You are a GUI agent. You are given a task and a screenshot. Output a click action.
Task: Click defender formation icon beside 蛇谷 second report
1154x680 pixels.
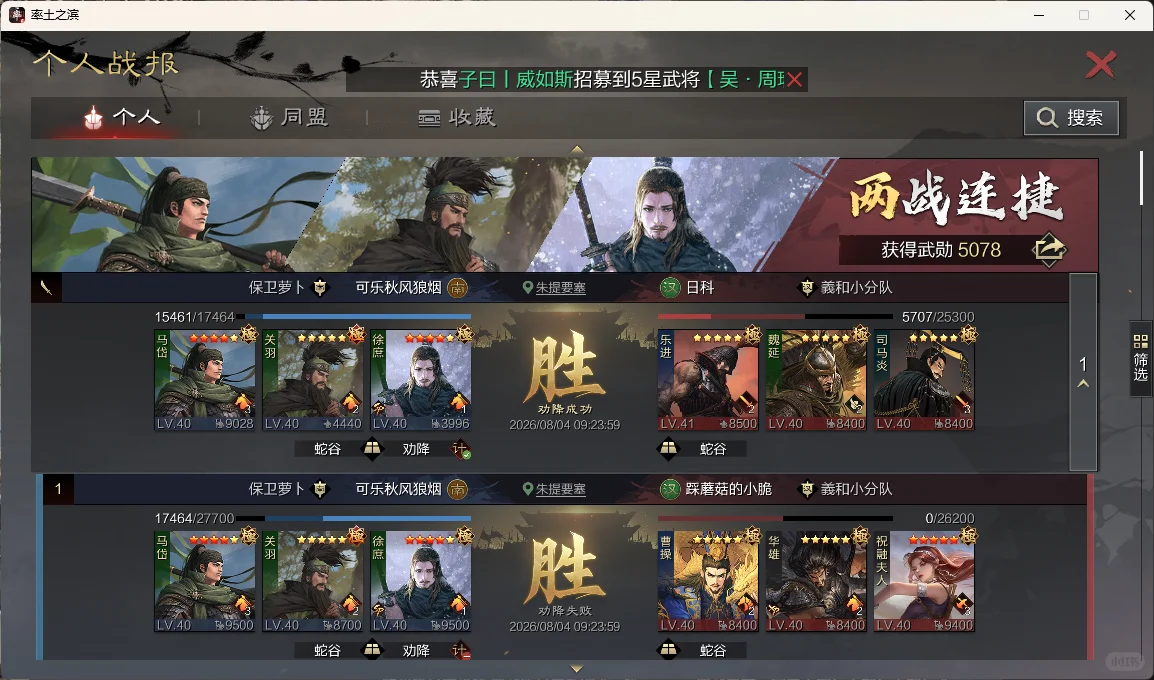[x=668, y=650]
